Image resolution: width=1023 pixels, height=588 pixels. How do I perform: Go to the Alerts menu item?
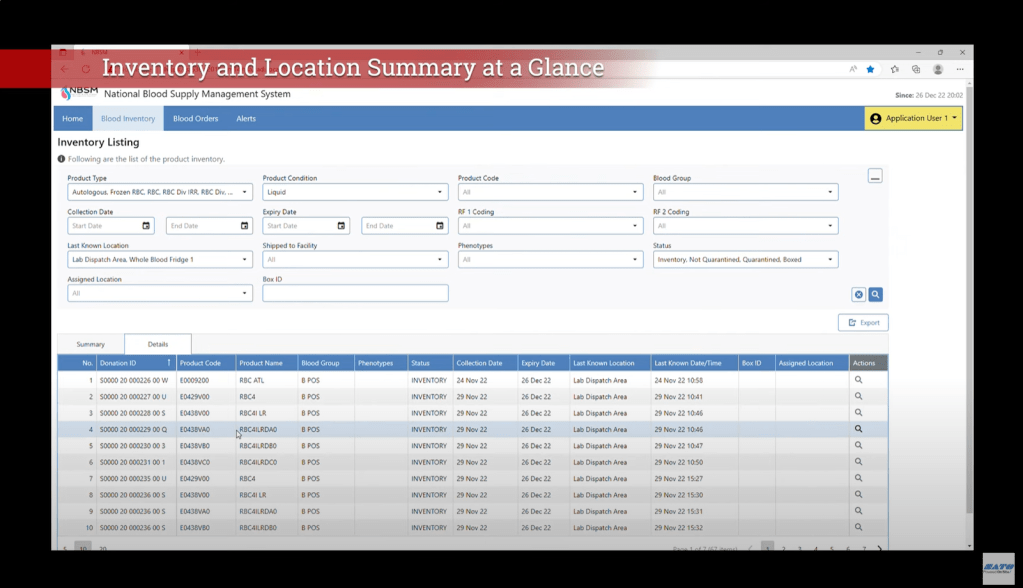pos(246,118)
